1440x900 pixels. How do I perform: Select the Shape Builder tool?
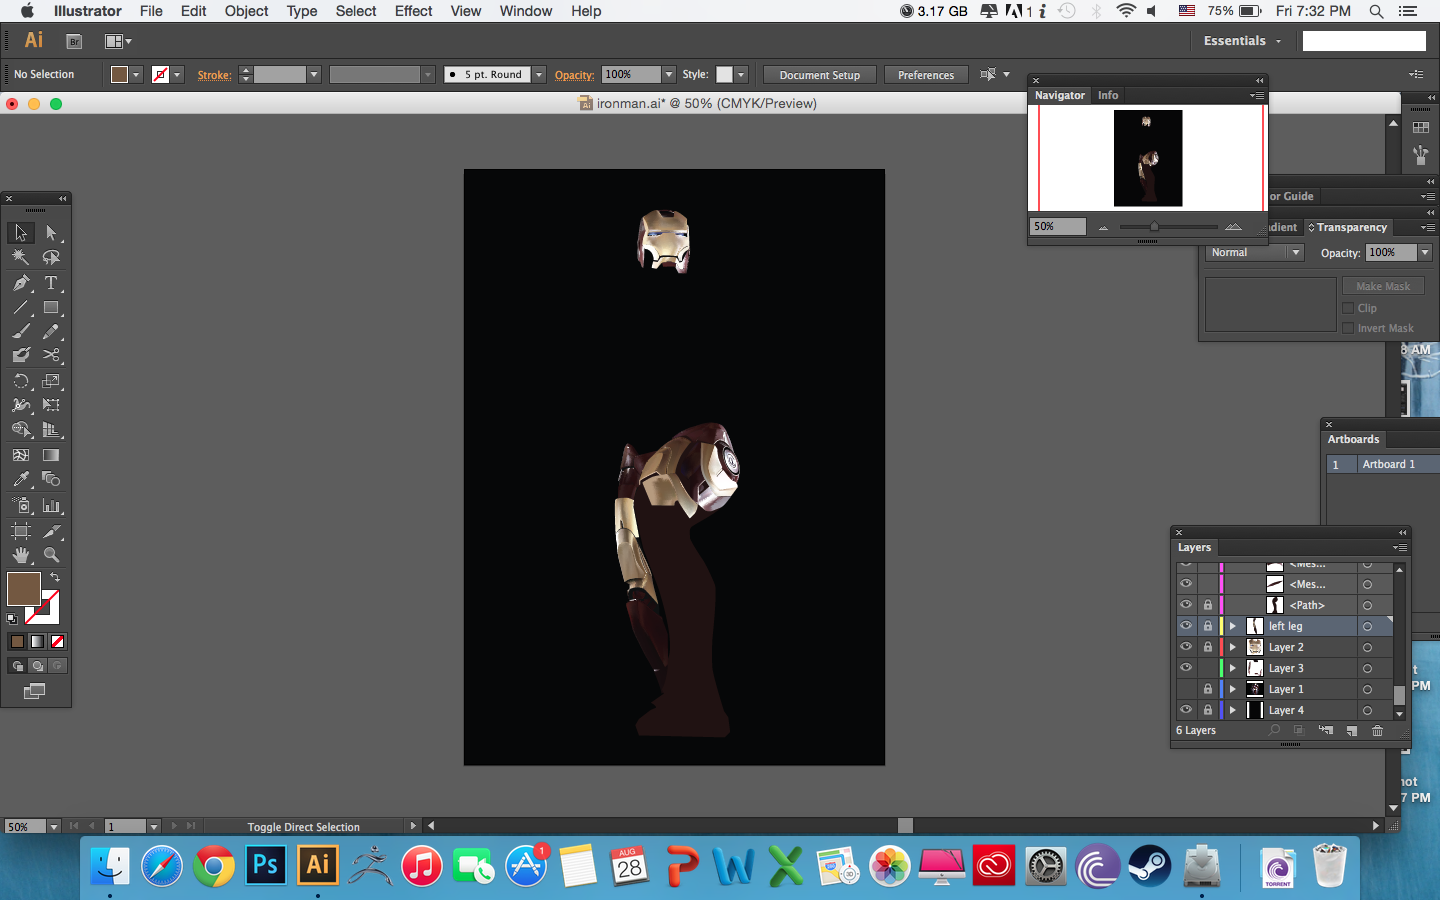point(21,430)
